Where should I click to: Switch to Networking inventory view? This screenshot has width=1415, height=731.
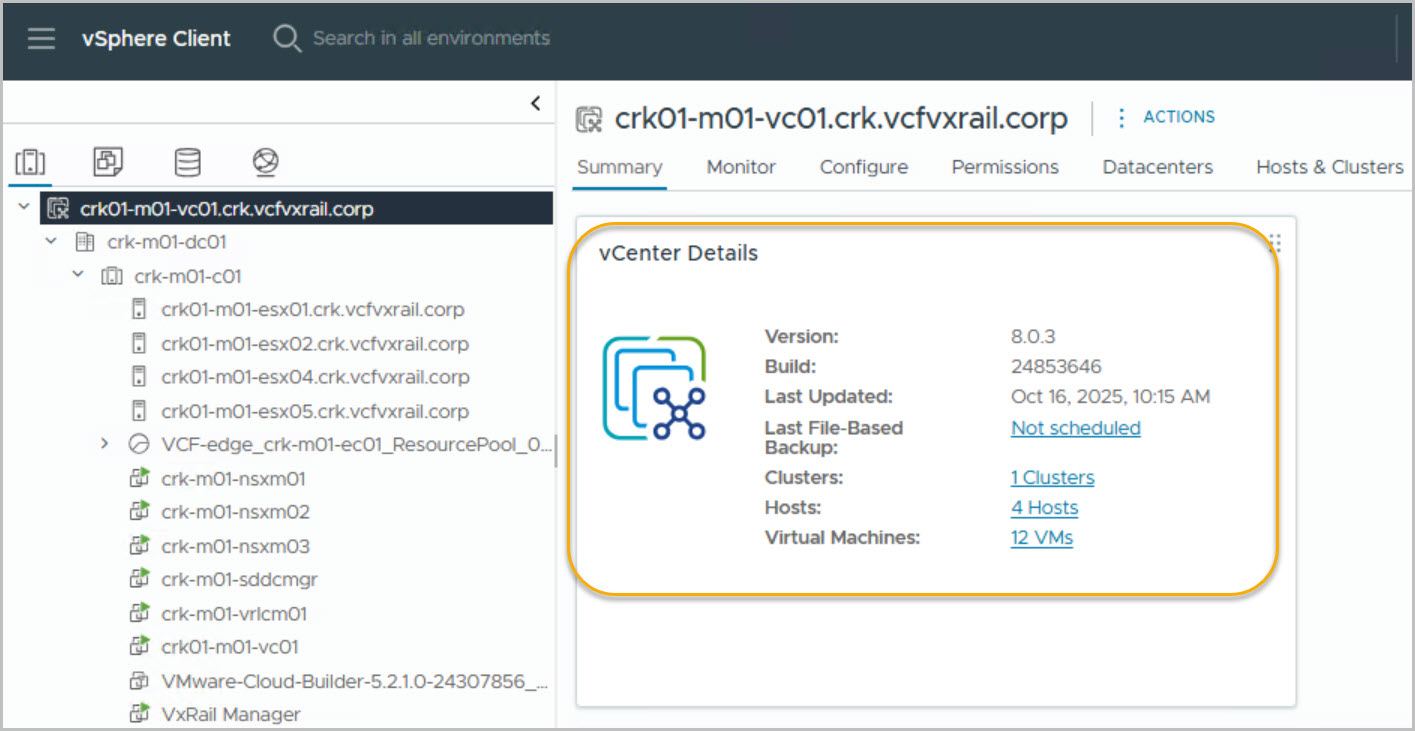265,162
